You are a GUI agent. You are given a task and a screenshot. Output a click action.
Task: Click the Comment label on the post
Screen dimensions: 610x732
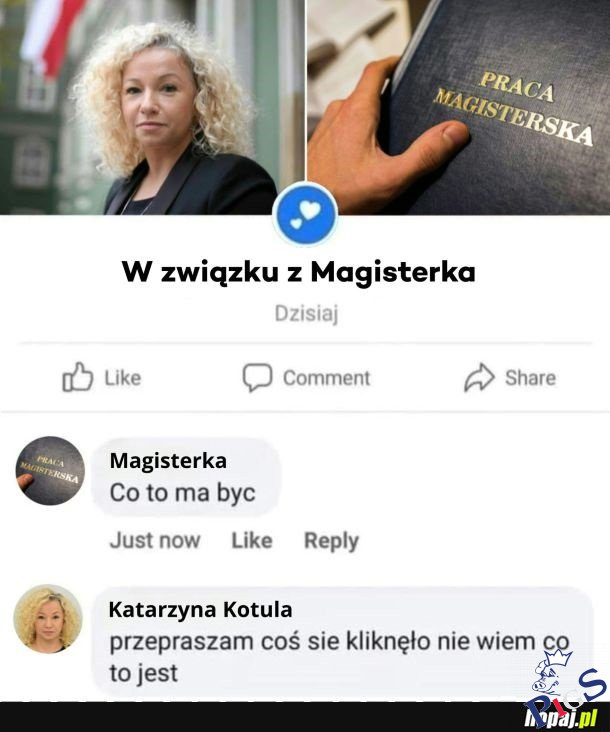(x=327, y=378)
